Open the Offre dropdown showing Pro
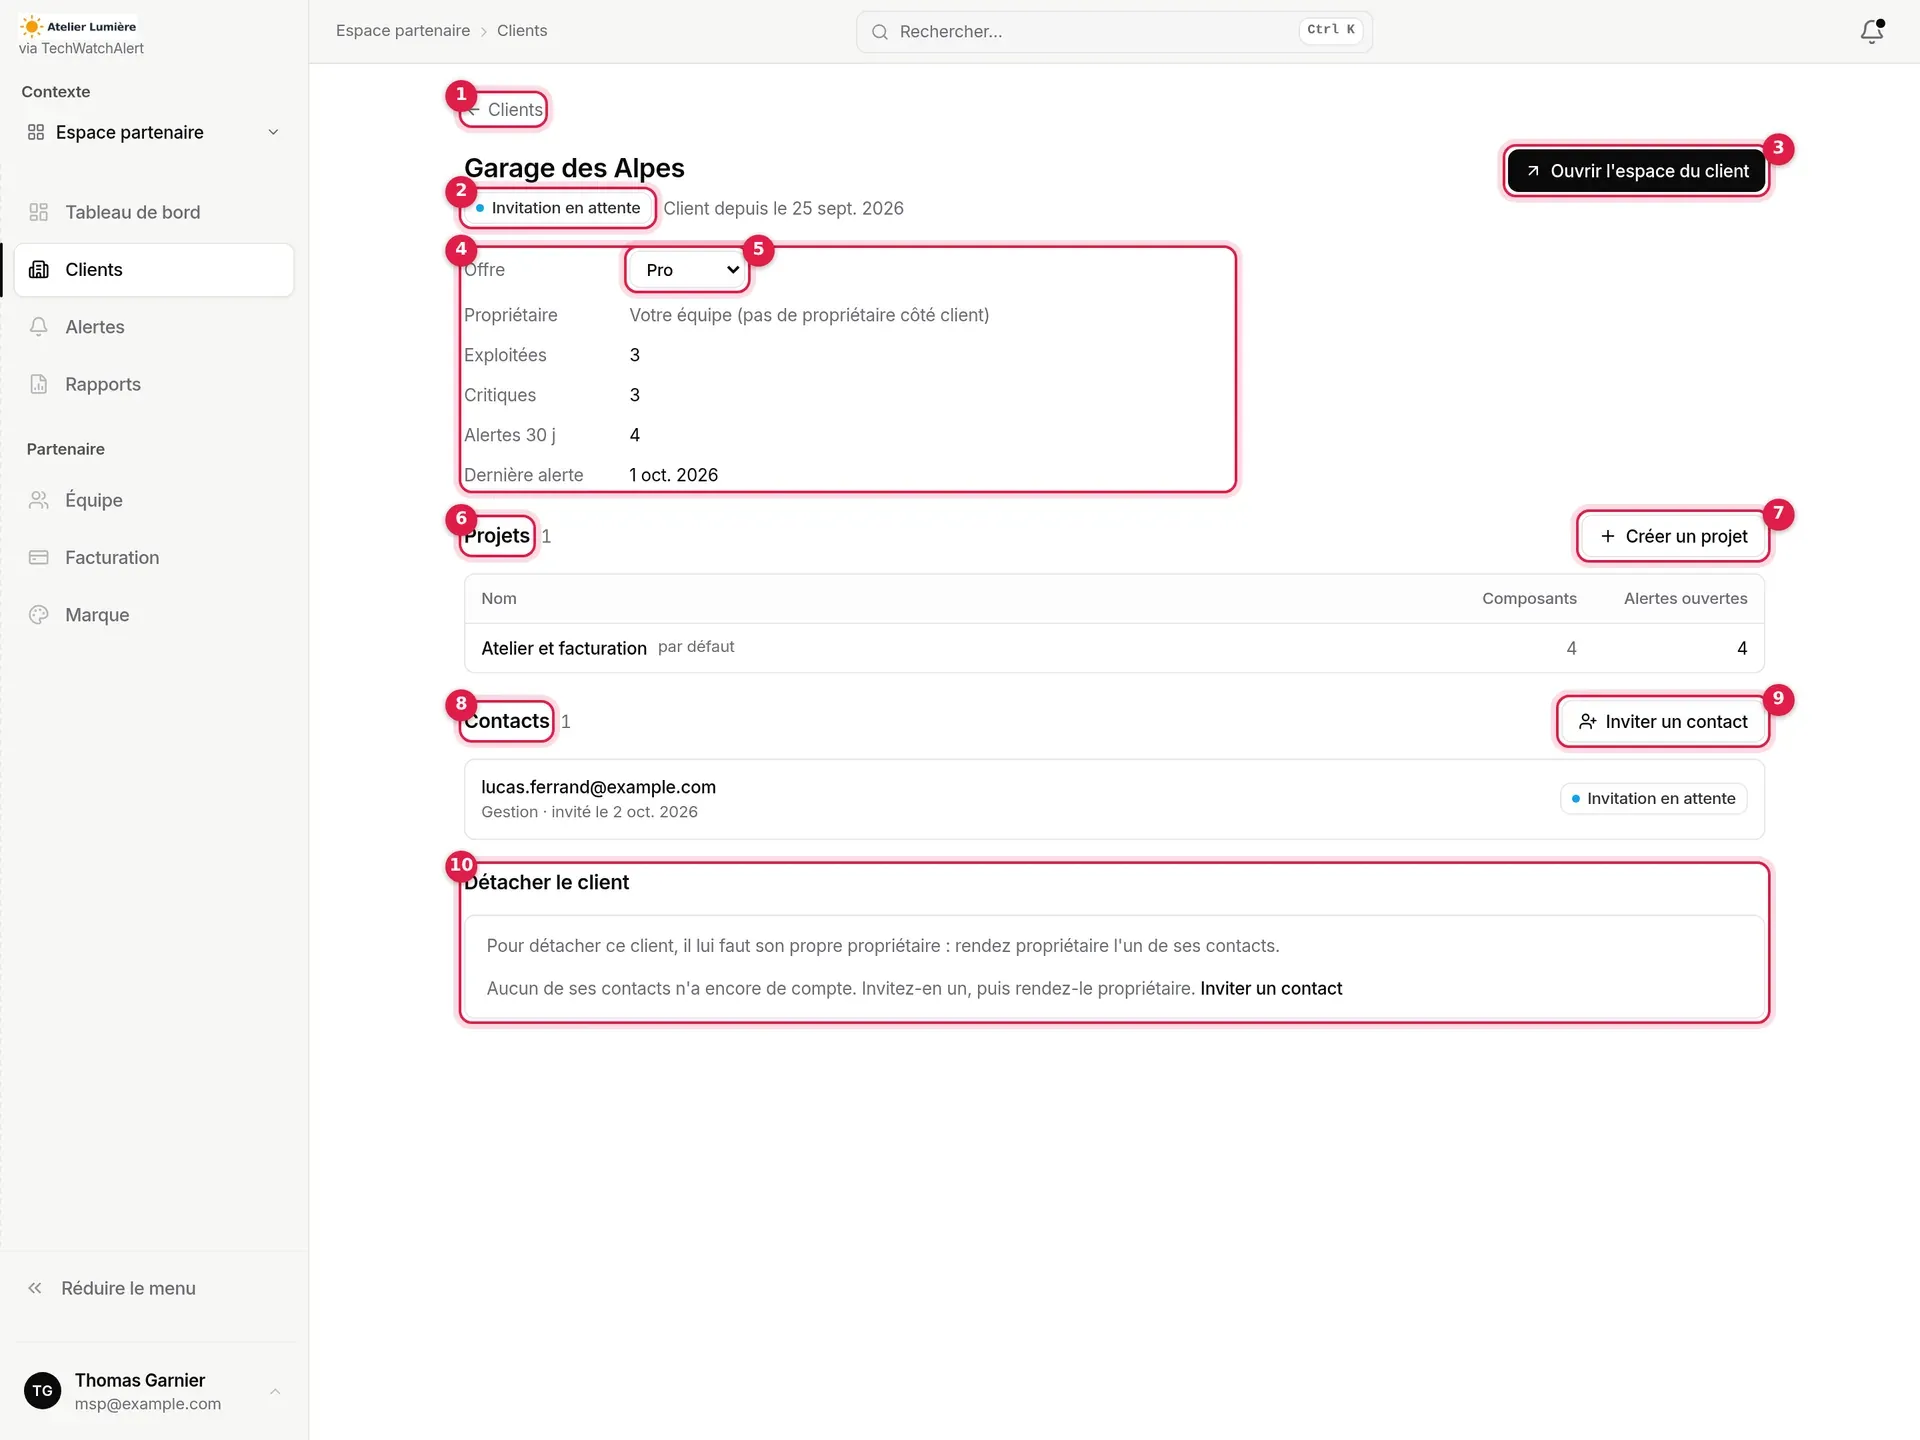This screenshot has height=1440, width=1920. pyautogui.click(x=687, y=270)
